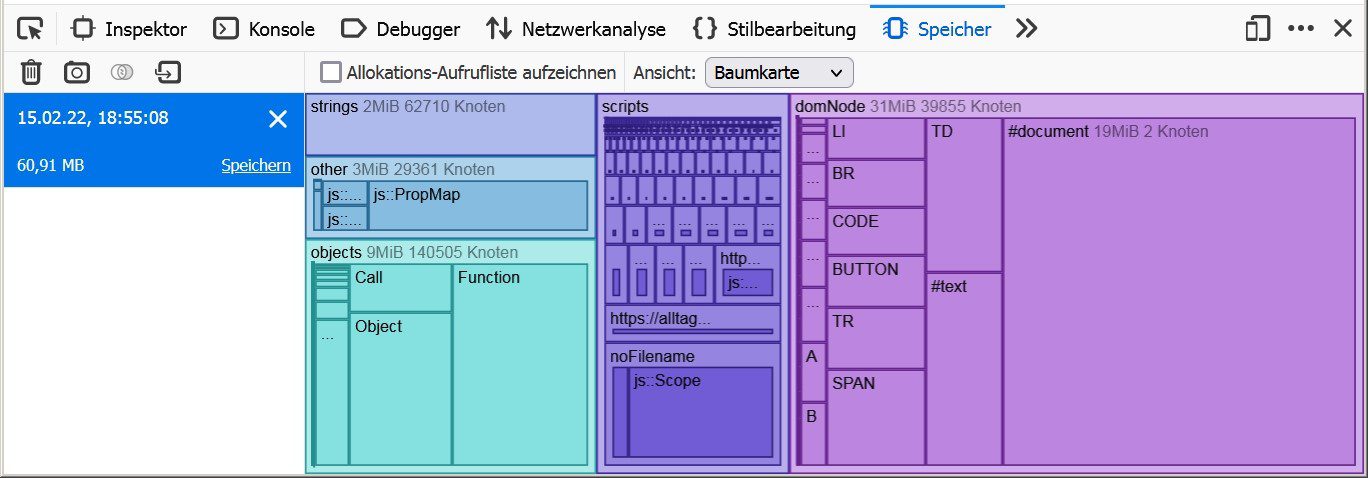Take a snapshot with camera icon
The width and height of the screenshot is (1368, 478).
point(76,72)
